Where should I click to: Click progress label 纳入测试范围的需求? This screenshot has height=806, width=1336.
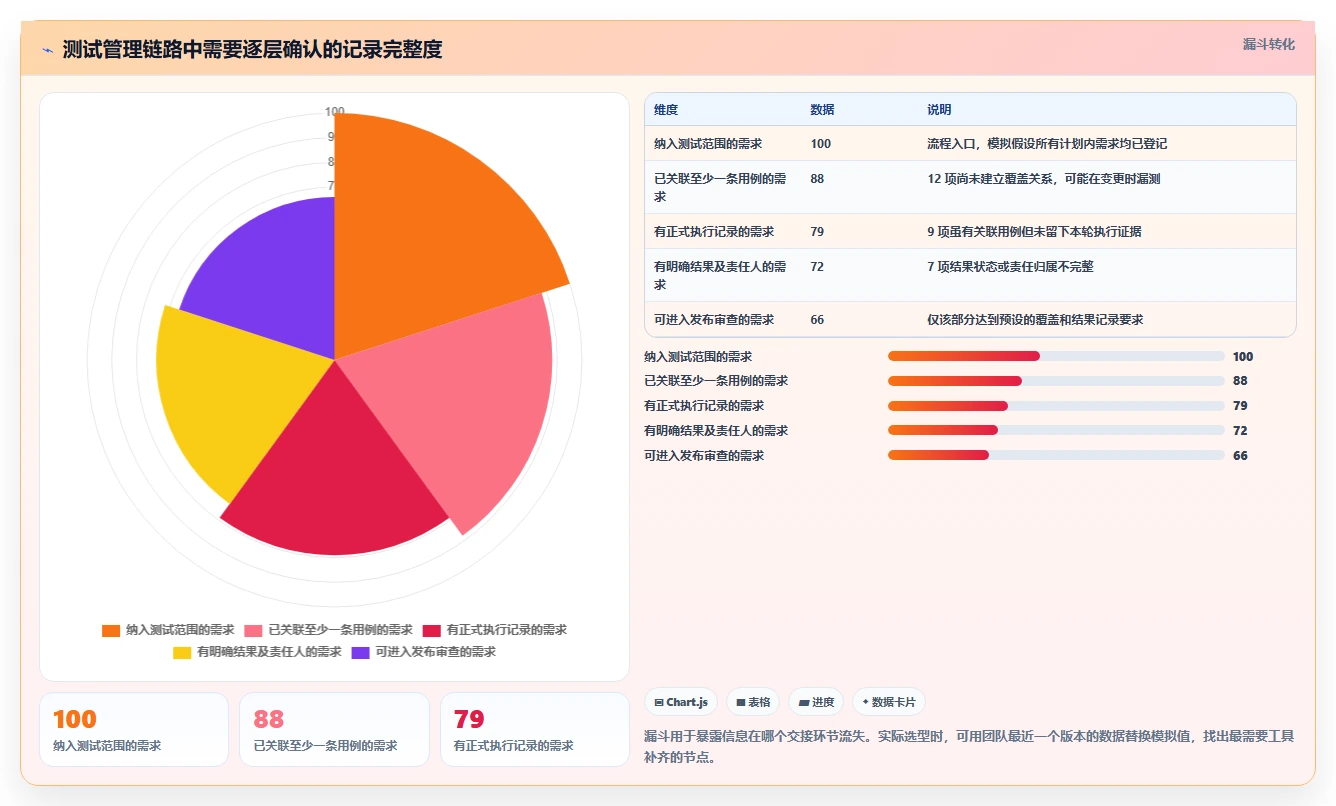698,356
